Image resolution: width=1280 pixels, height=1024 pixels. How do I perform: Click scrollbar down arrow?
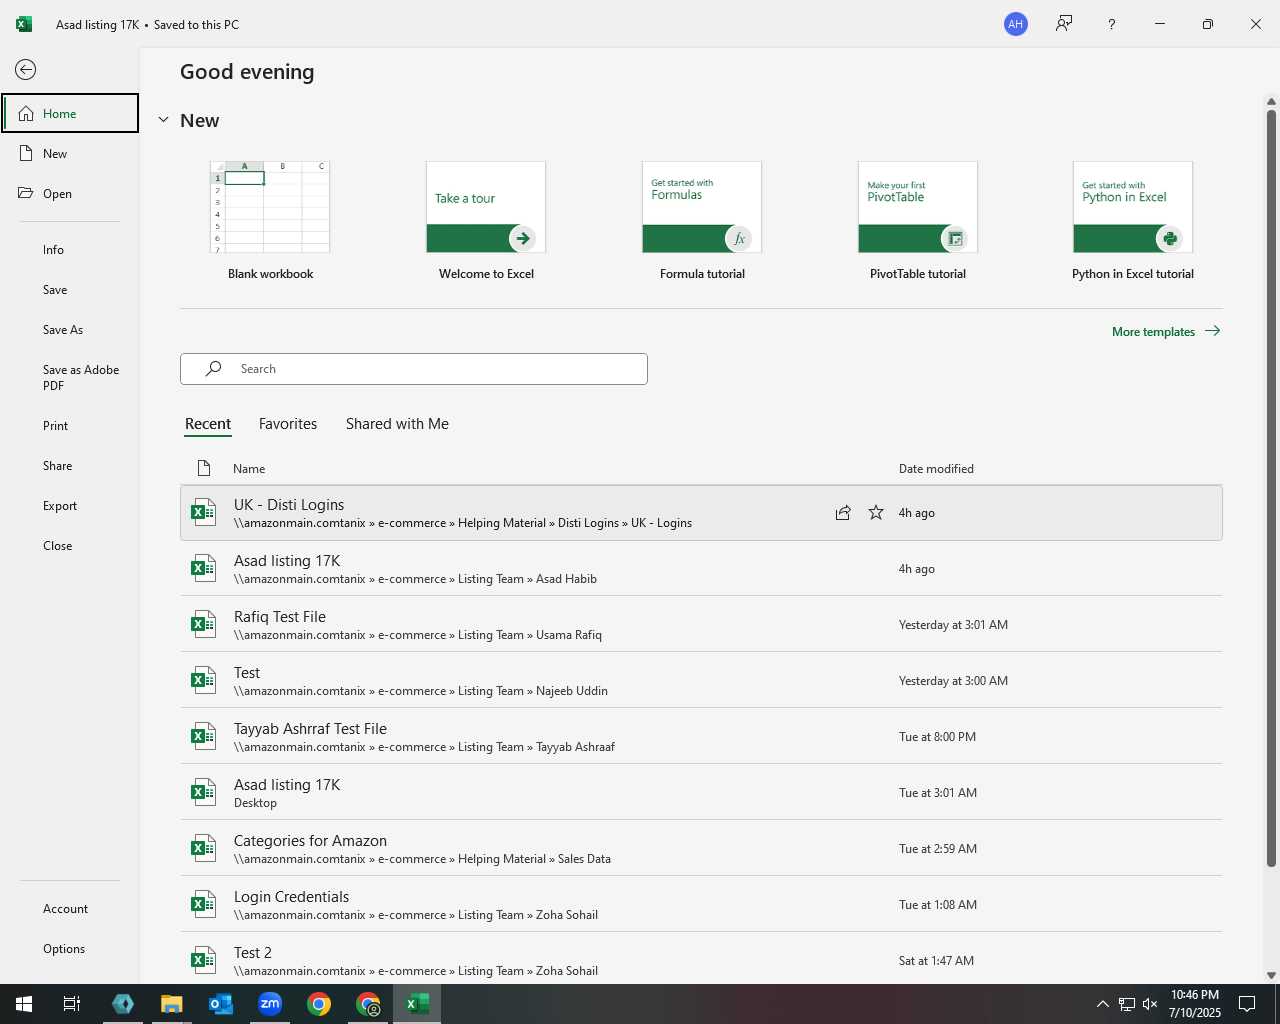[x=1272, y=975]
